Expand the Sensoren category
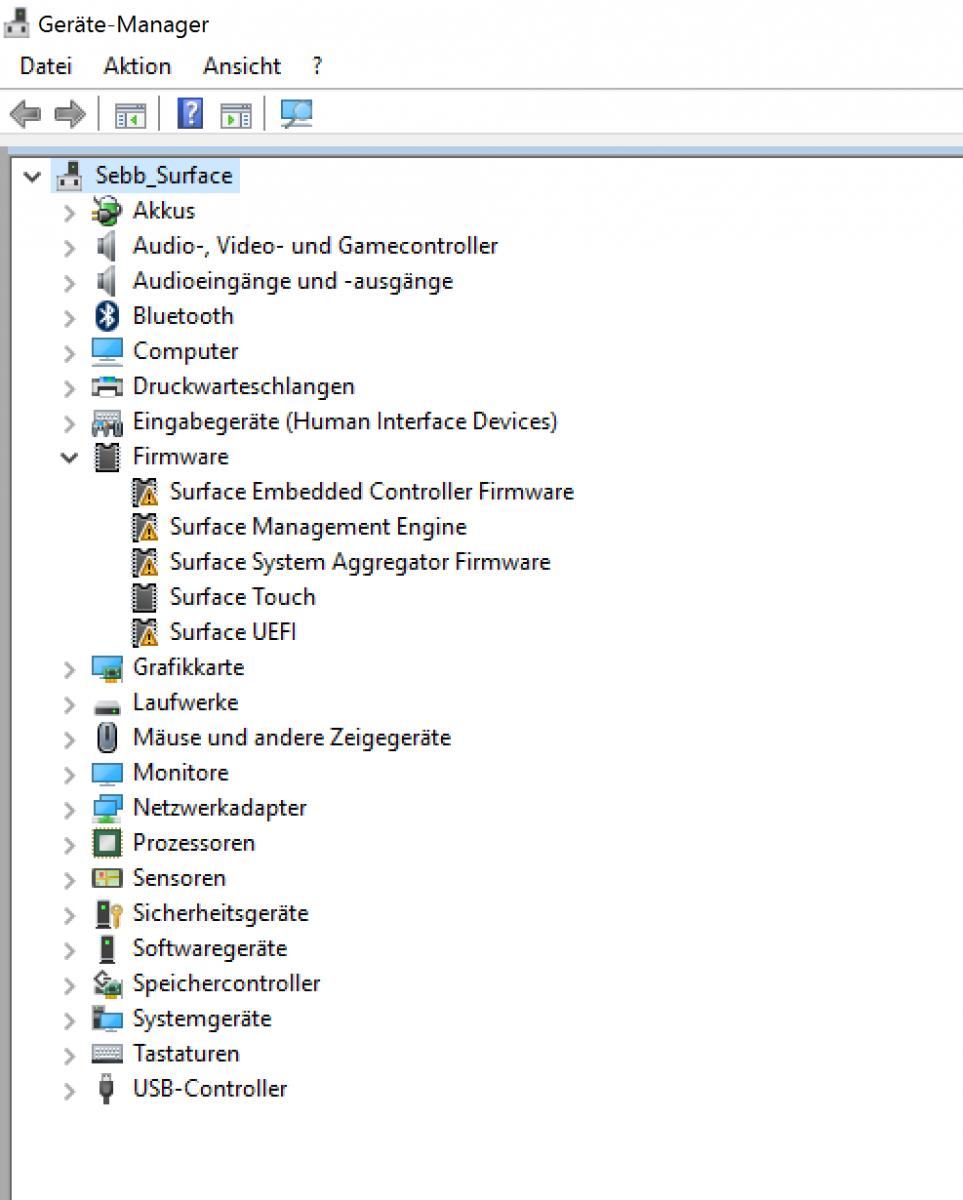Screen dimensions: 963x1200 pos(69,879)
